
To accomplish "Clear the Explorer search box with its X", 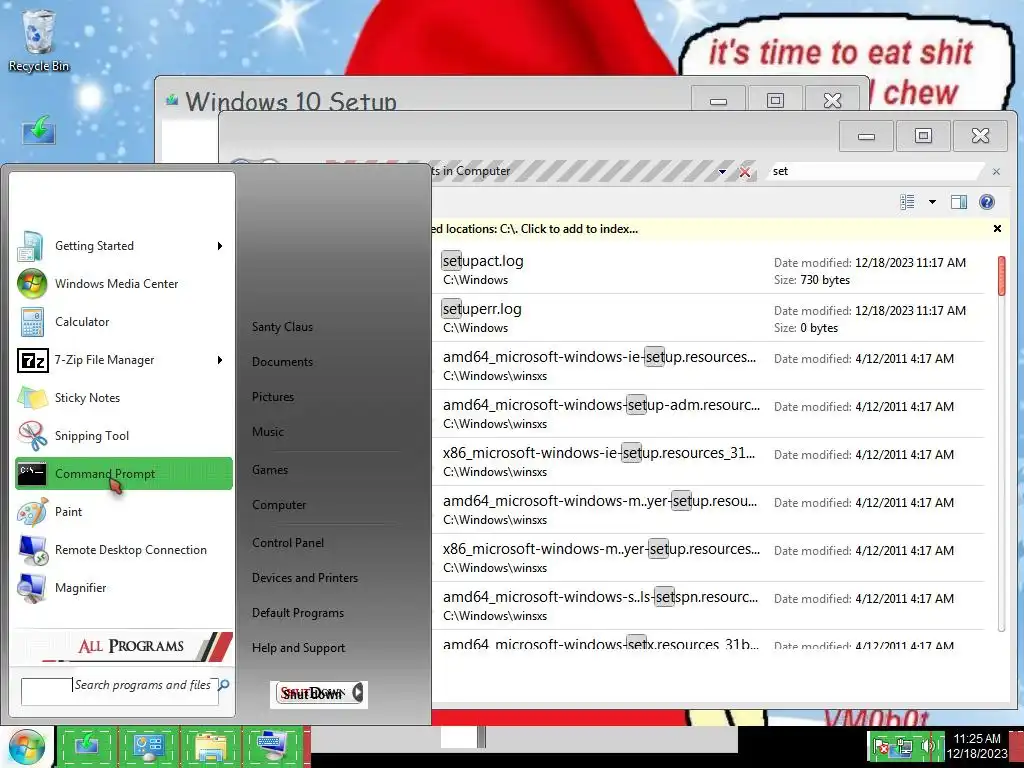I will pyautogui.click(x=996, y=172).
